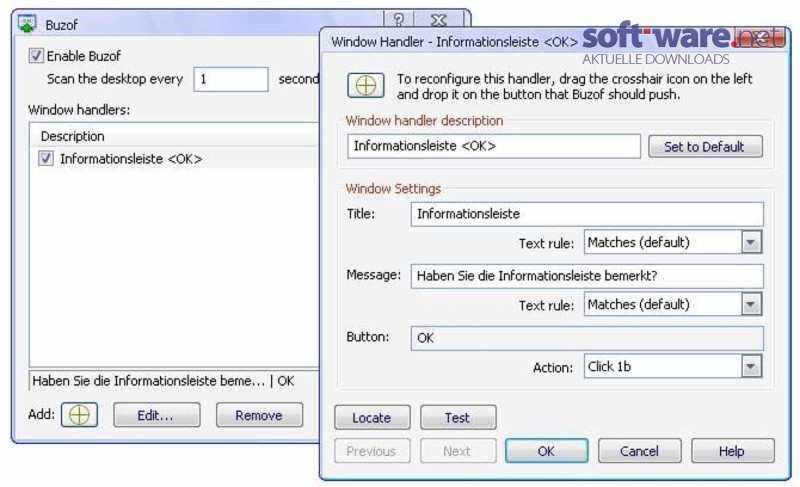Click the Button field containing OK

pos(587,338)
